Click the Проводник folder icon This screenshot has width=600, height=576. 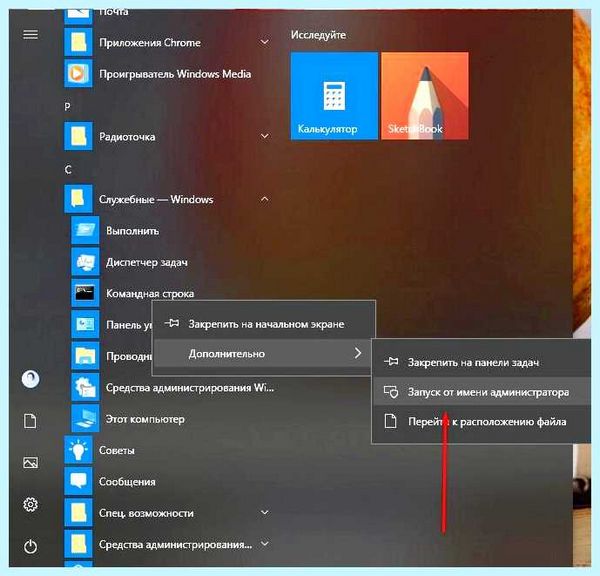[x=85, y=356]
